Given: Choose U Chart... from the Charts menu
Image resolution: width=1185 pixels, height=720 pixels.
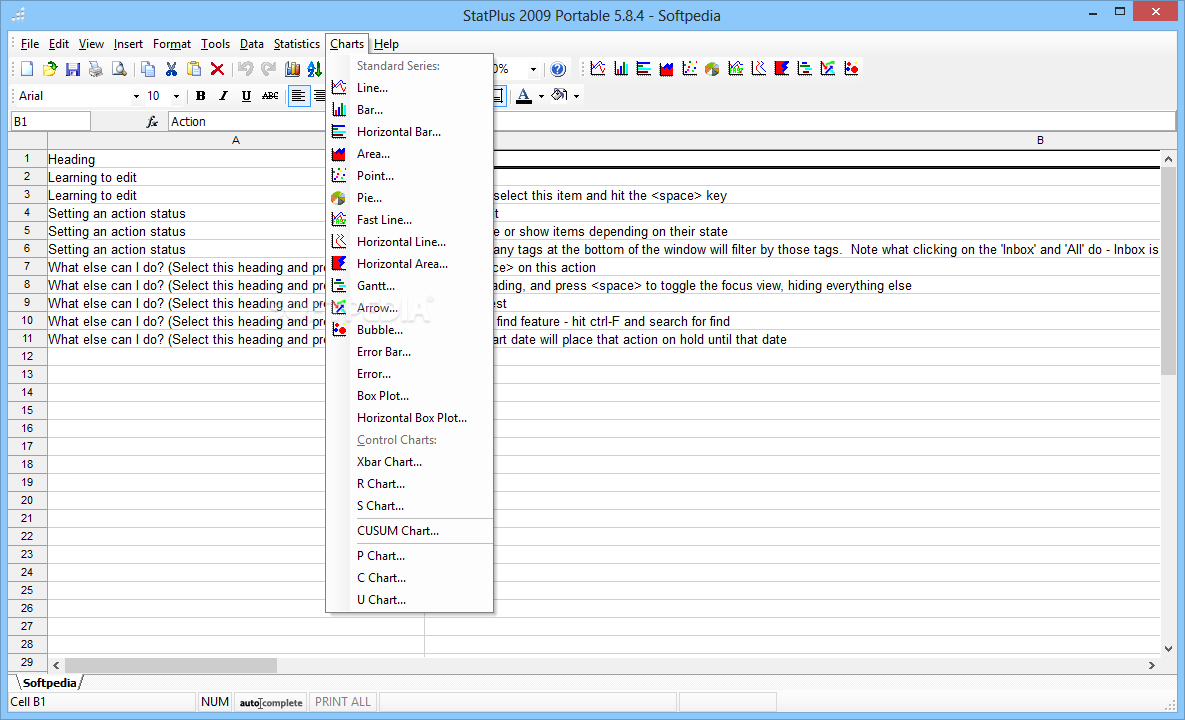Looking at the screenshot, I should (x=410, y=600).
